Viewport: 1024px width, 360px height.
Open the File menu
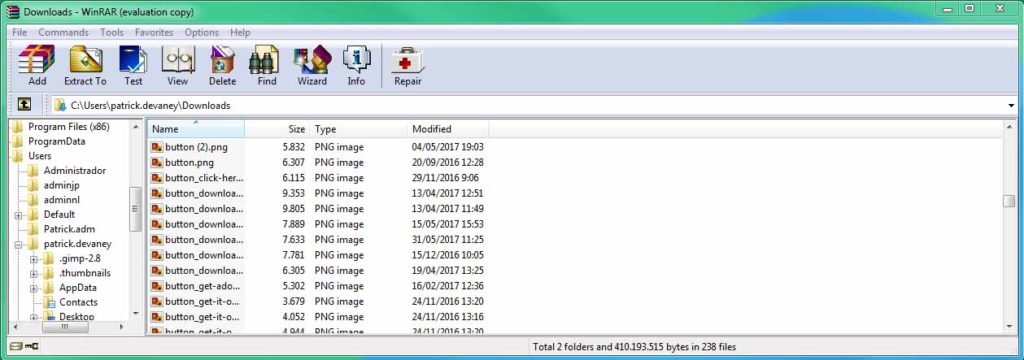coord(20,32)
